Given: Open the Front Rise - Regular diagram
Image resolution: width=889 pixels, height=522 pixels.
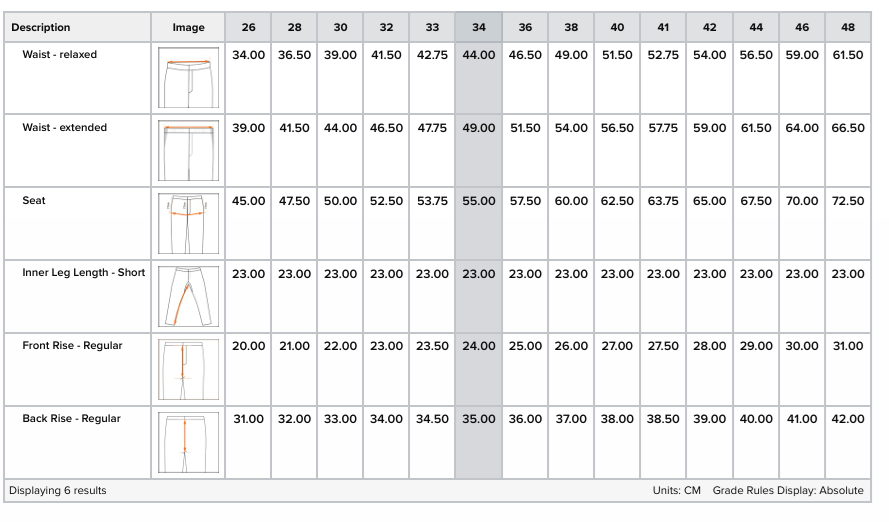Looking at the screenshot, I should click(188, 370).
